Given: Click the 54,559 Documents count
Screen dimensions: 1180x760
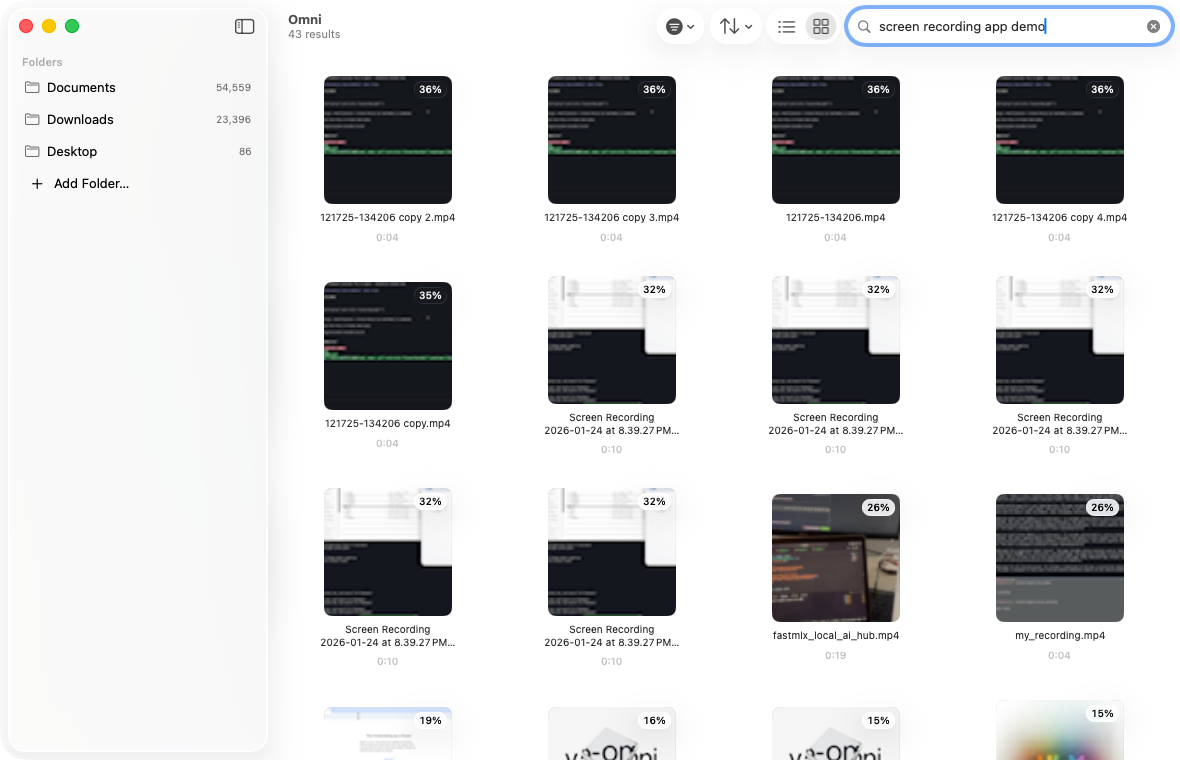Looking at the screenshot, I should (x=233, y=87).
